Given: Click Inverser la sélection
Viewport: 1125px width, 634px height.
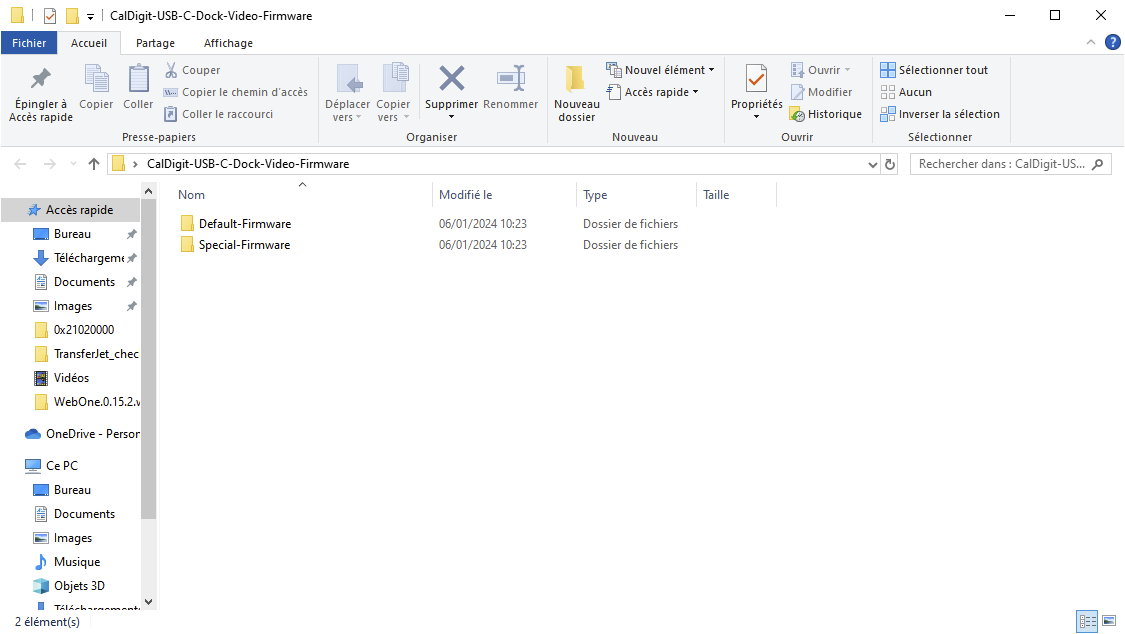Looking at the screenshot, I should point(940,114).
